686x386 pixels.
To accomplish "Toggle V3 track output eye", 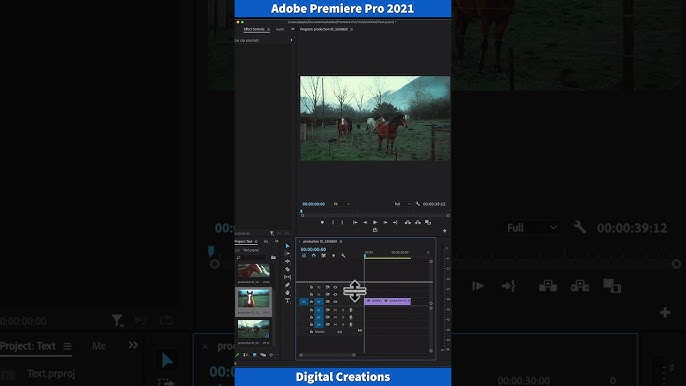I will [335, 288].
